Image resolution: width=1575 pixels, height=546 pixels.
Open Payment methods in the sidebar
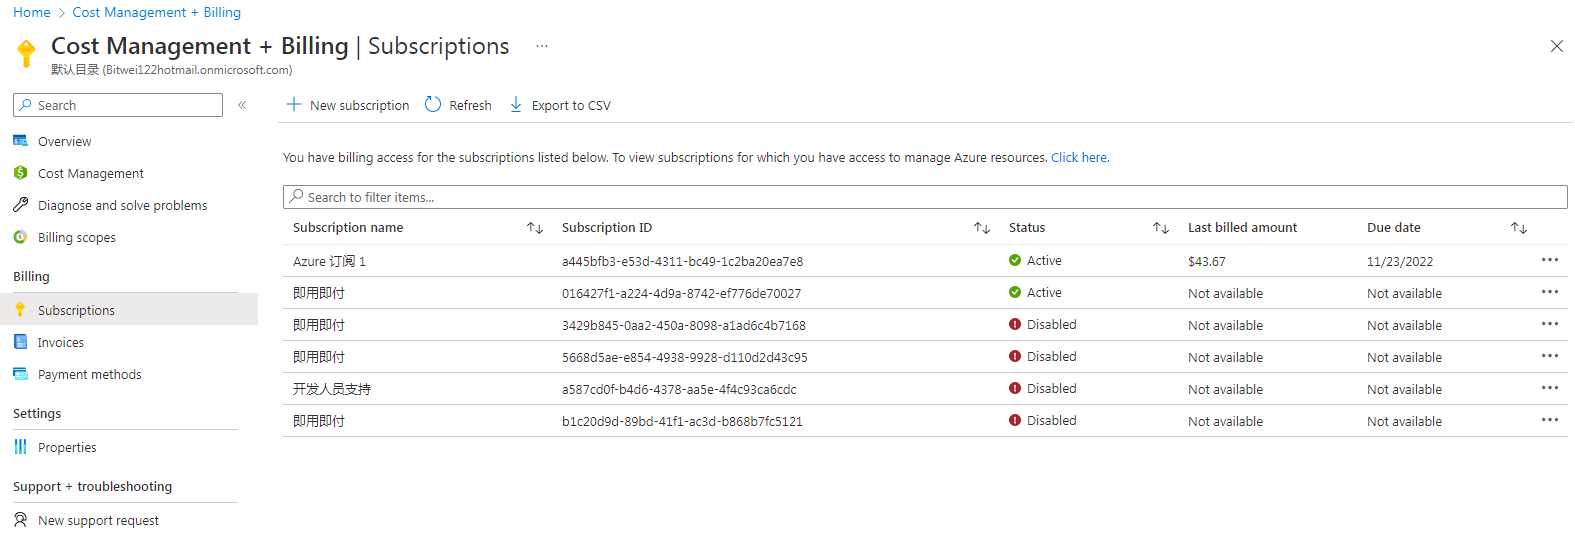89,374
